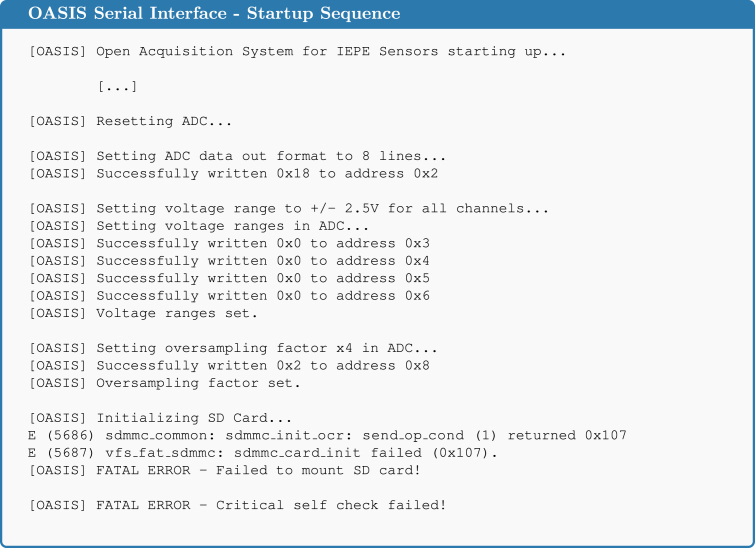Click the [...] ellipsis placeholder

[117, 87]
